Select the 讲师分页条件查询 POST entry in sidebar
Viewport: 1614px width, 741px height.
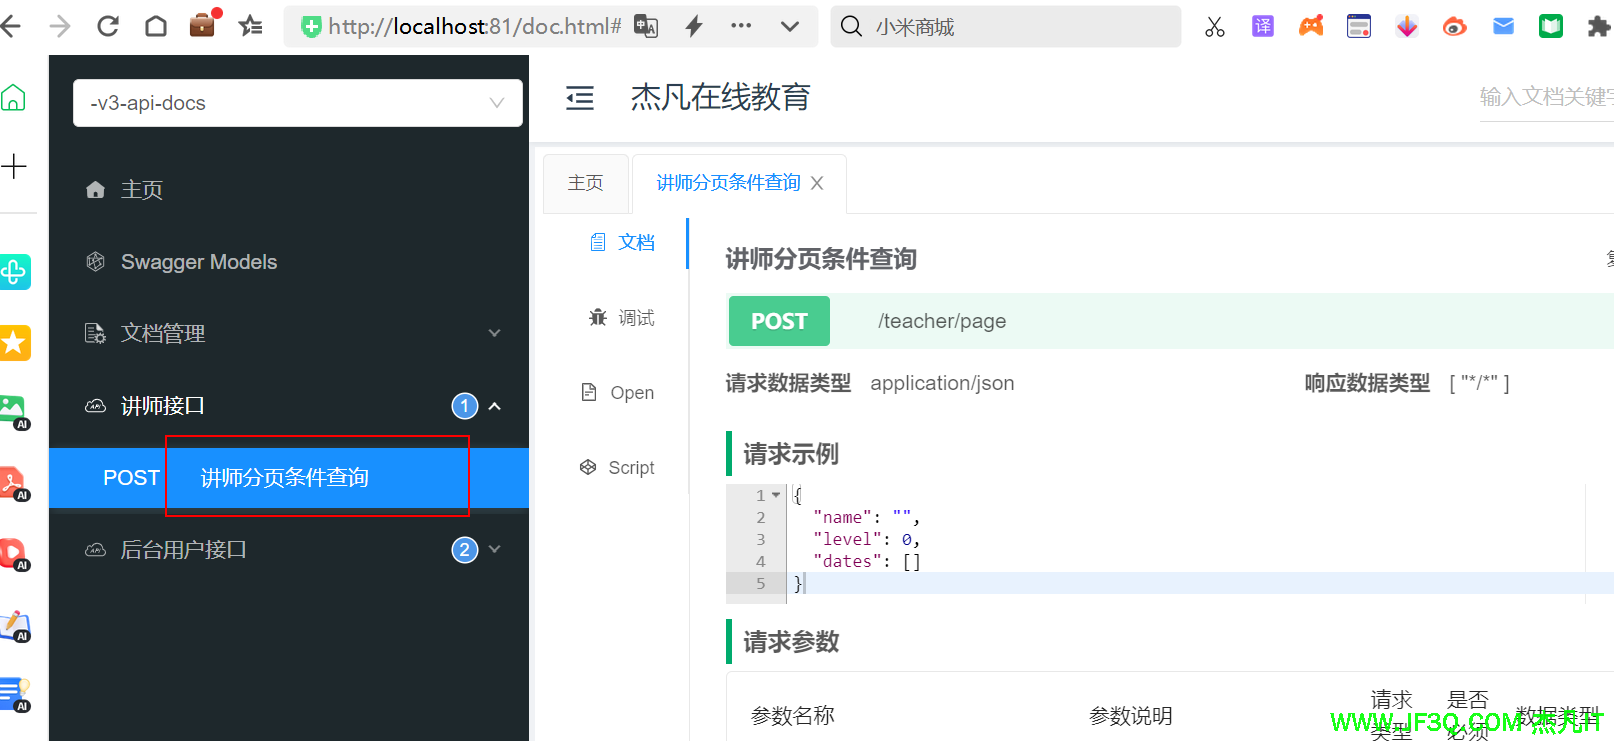tap(285, 478)
